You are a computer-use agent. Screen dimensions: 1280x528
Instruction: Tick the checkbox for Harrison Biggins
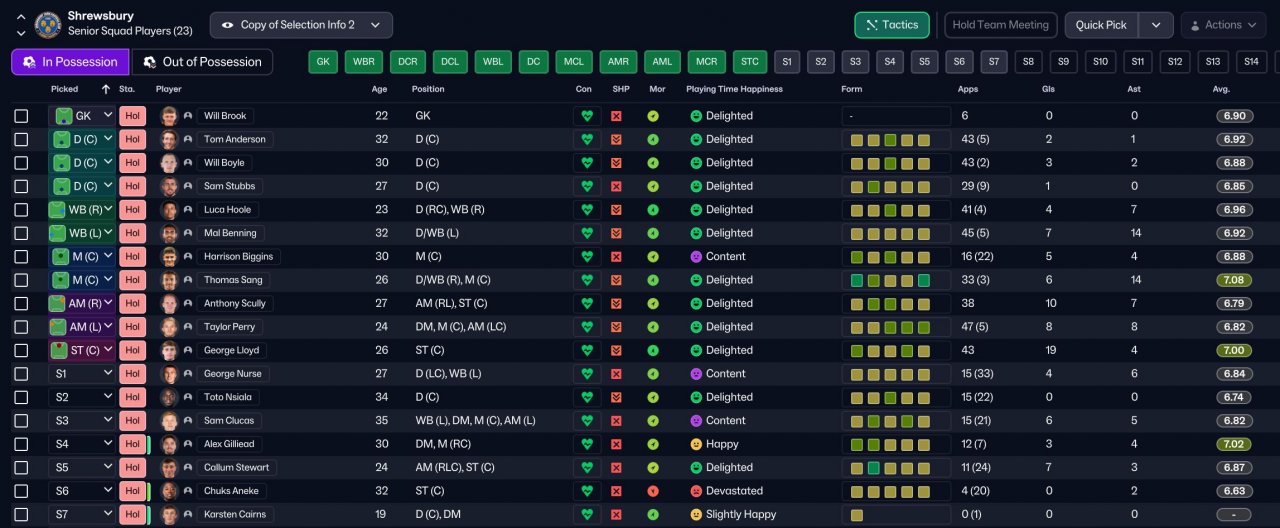pos(21,257)
